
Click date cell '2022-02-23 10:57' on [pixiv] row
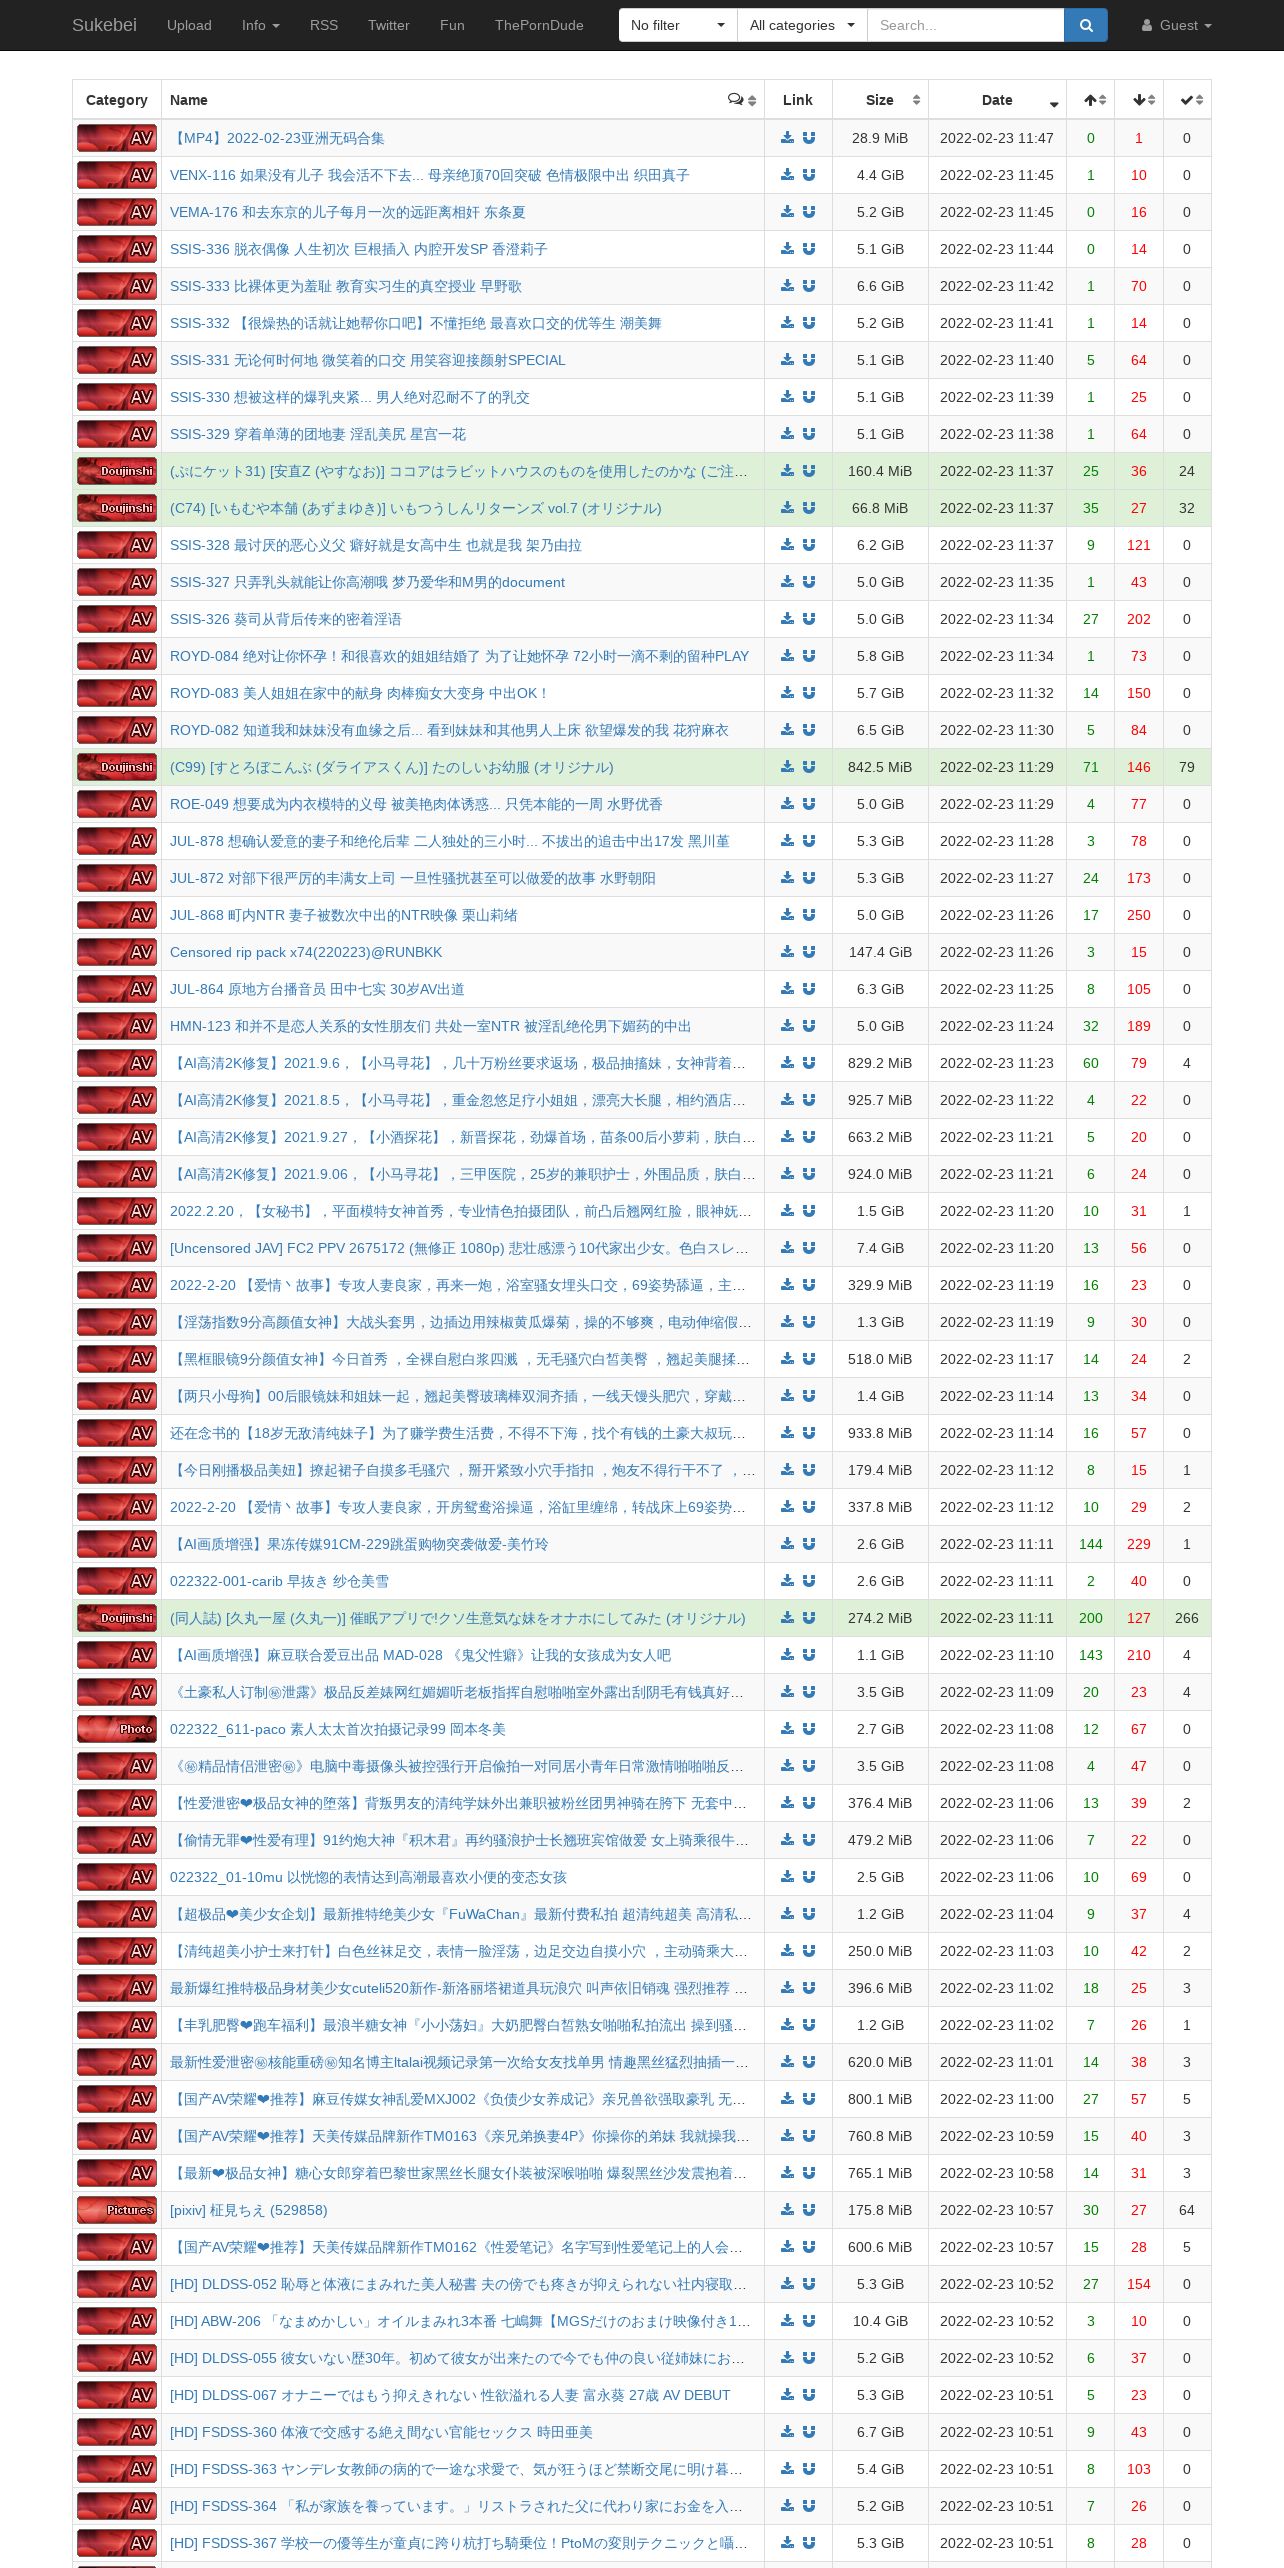[x=997, y=2210]
